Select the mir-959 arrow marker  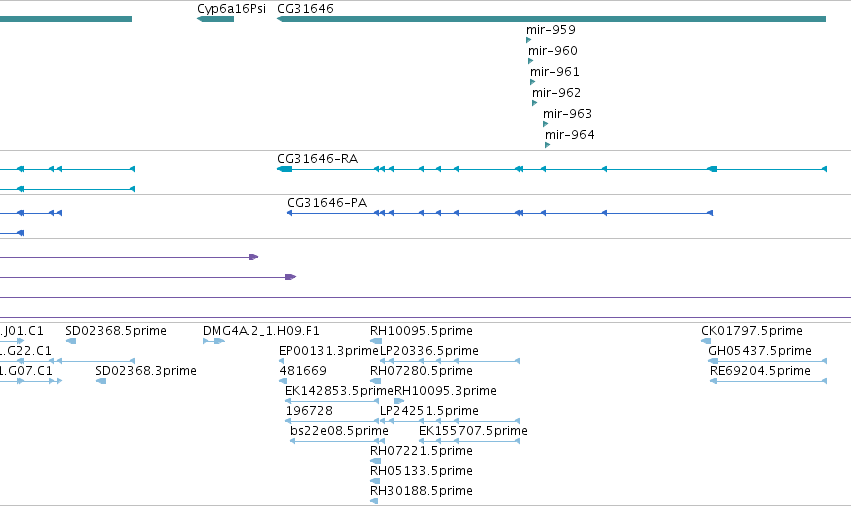pos(529,40)
